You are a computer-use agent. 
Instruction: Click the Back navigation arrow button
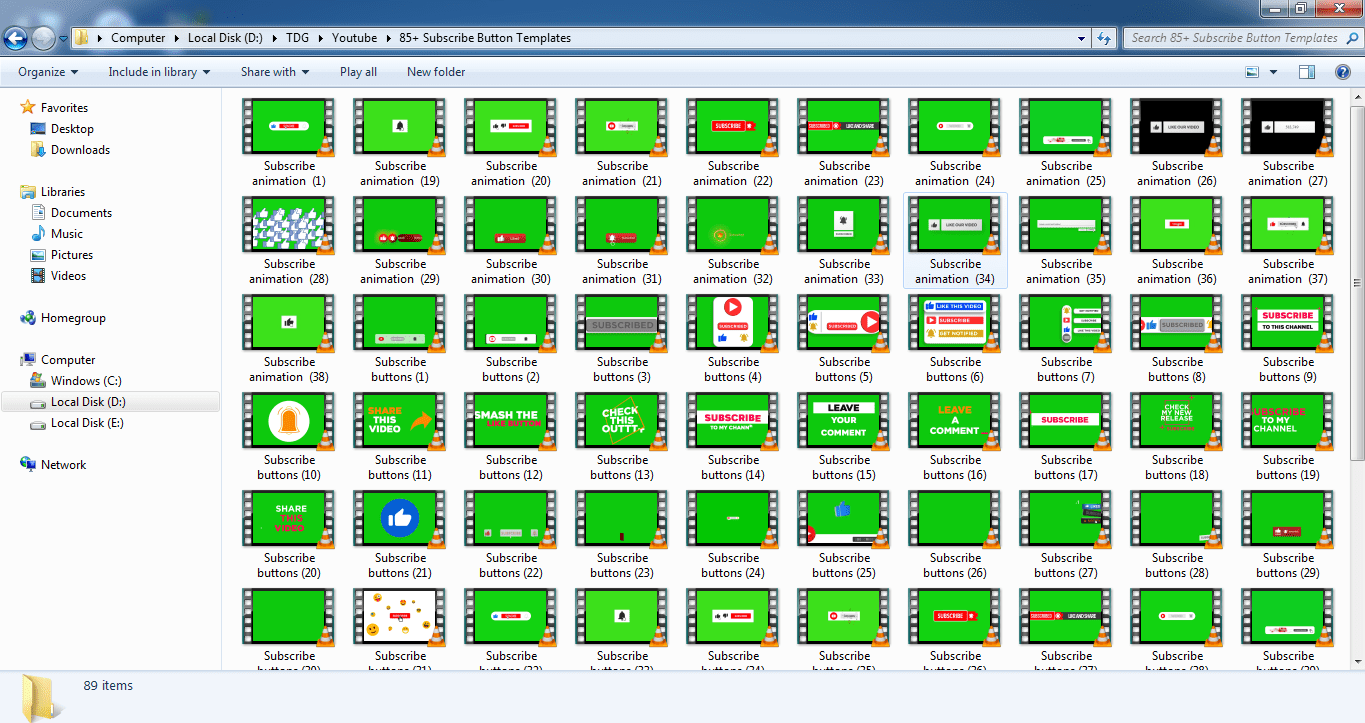(x=15, y=39)
